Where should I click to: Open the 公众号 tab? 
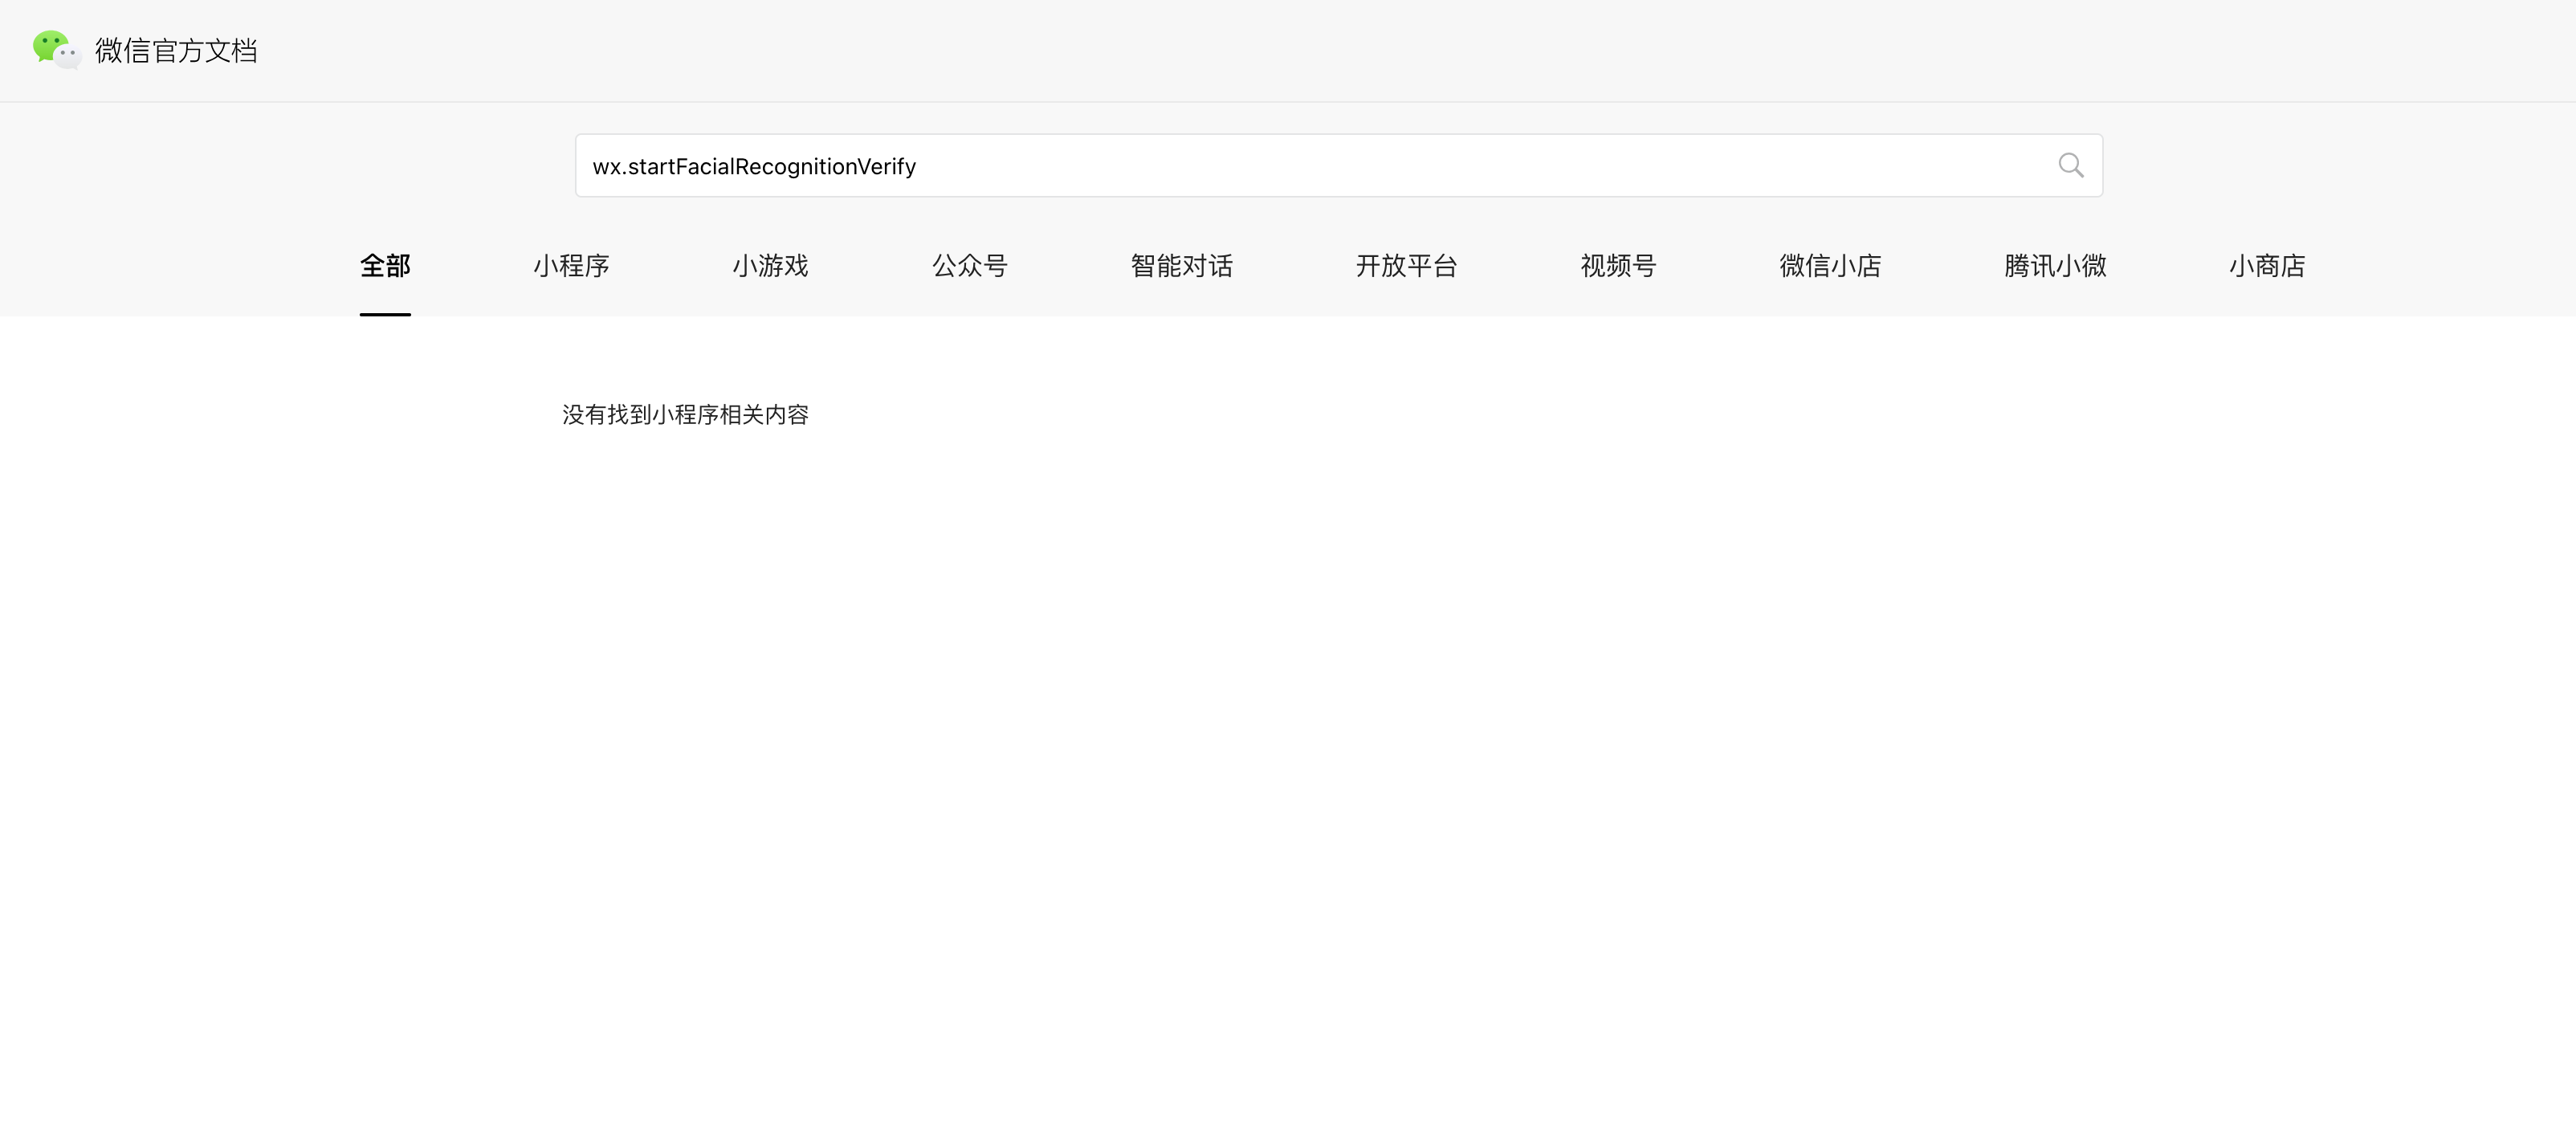[x=969, y=266]
